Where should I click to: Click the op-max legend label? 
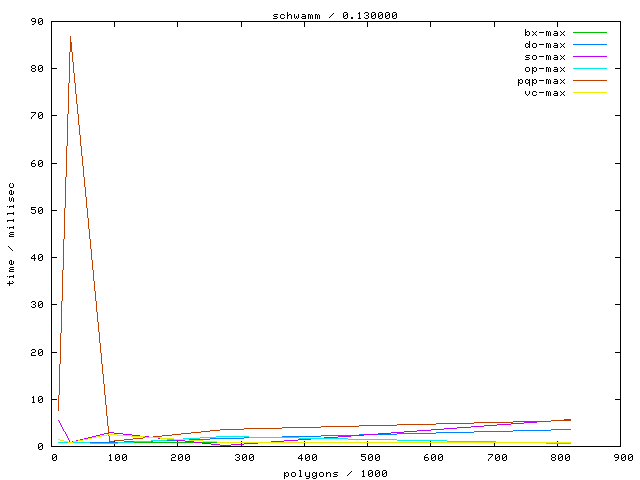[544, 69]
